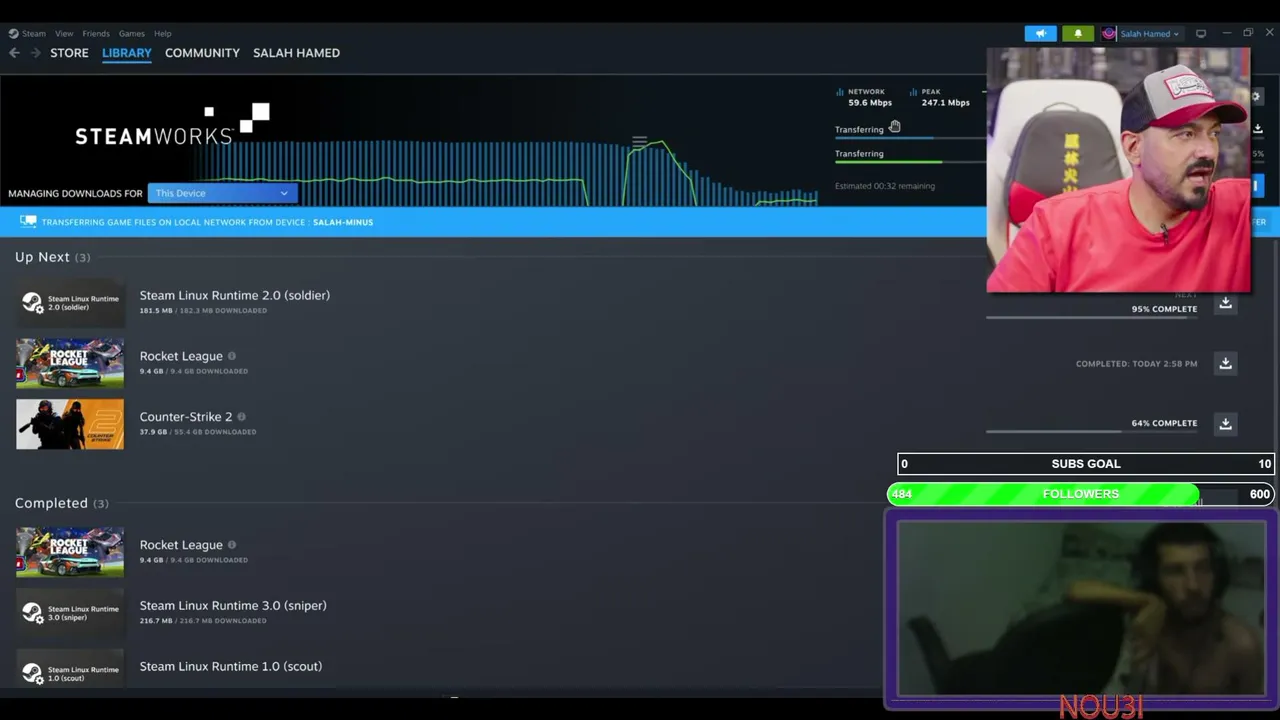
Task: Open the Steam Linux Runtime 3.0 (sniper) title
Action: (x=233, y=605)
